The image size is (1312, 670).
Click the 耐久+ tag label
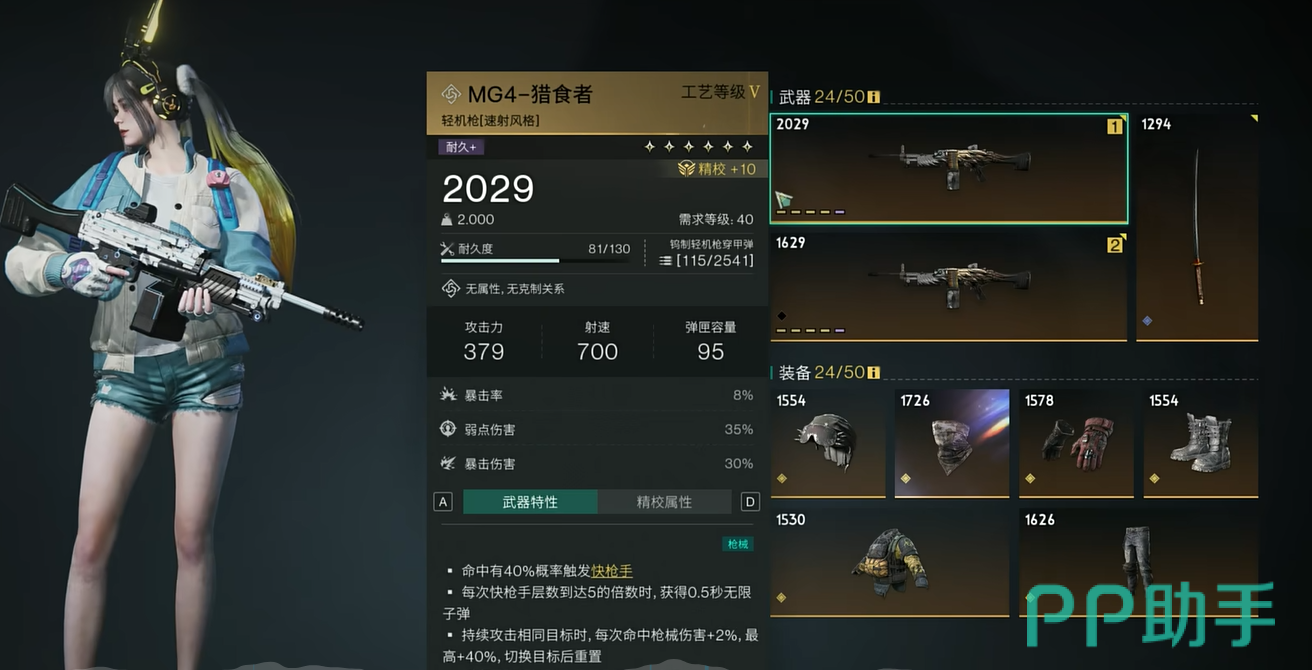click(461, 147)
